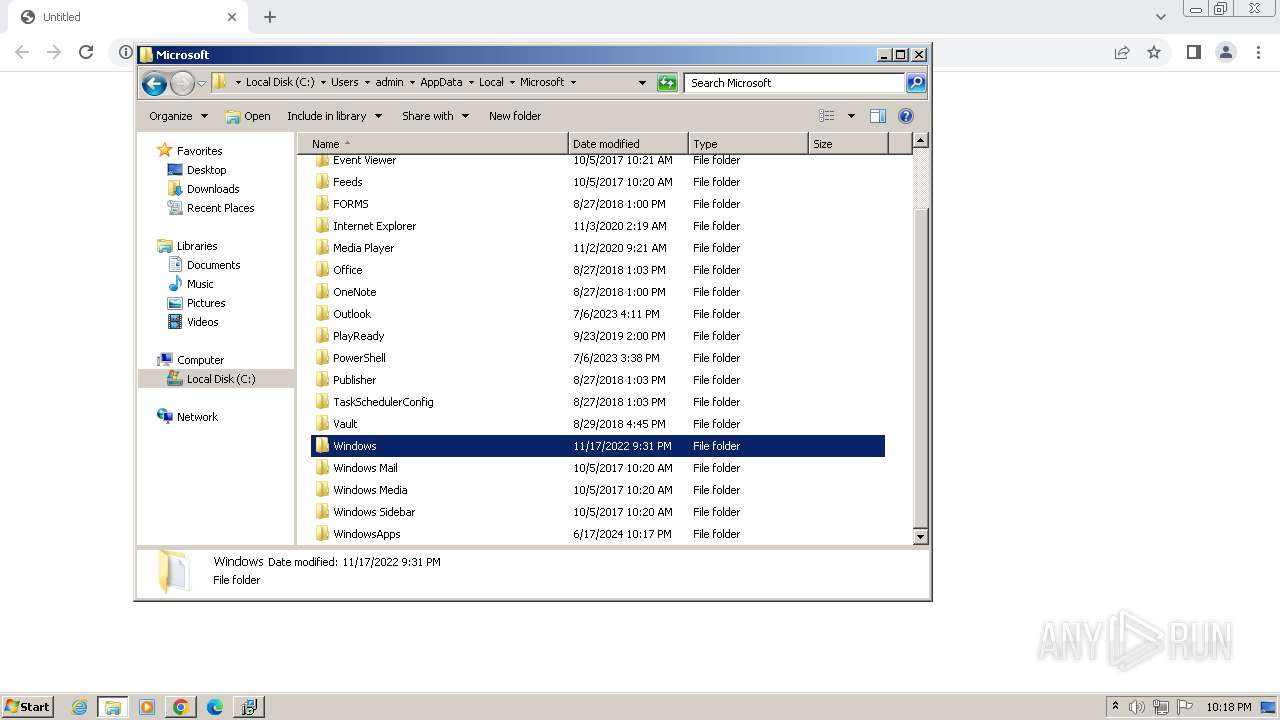Select Documents library
1280x720 pixels.
(x=213, y=265)
